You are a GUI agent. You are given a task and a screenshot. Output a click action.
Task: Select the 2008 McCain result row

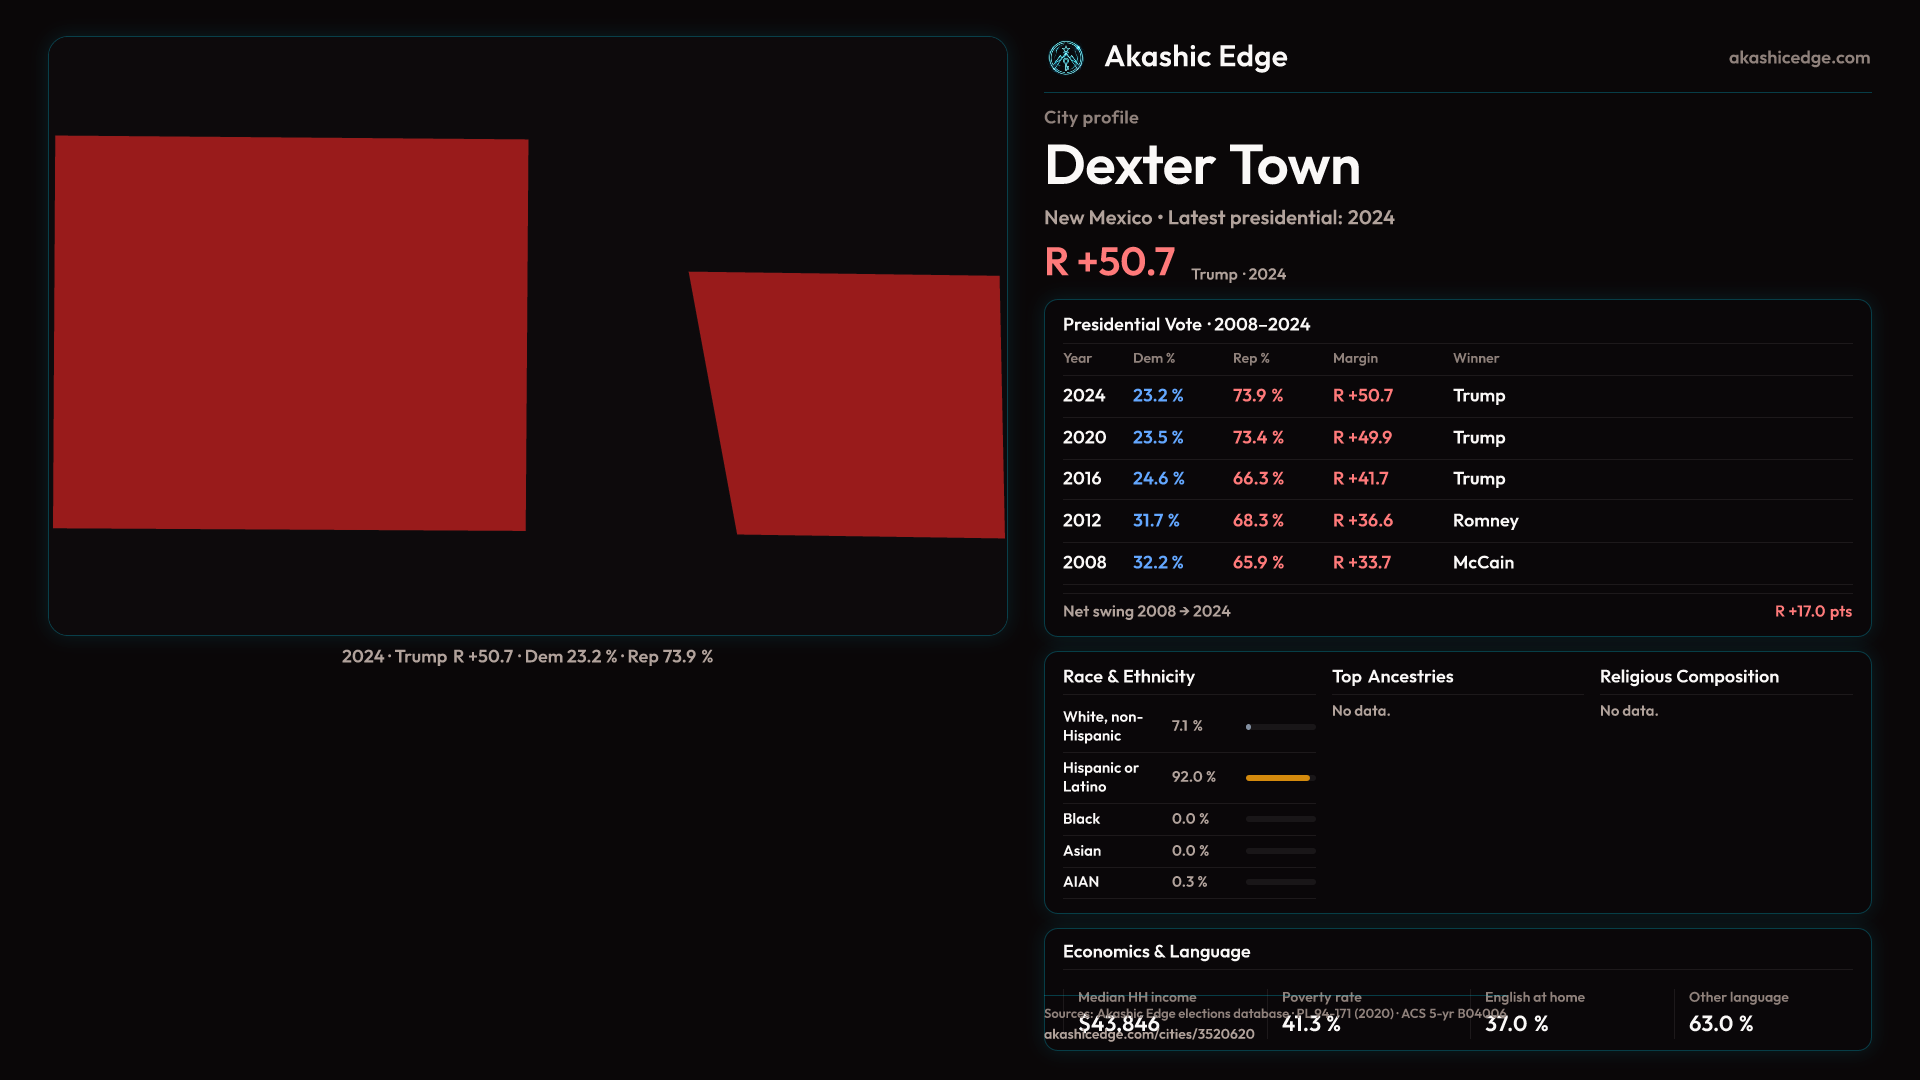1456,563
